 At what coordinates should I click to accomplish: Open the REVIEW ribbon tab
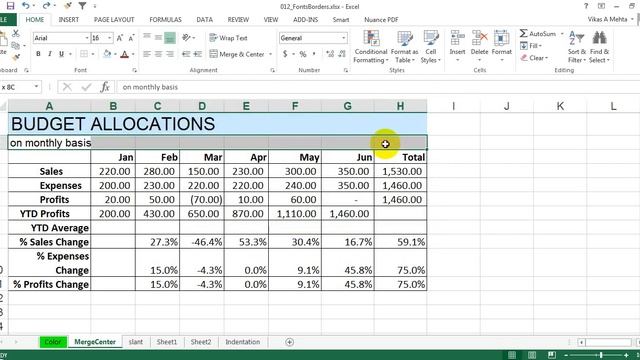pos(238,20)
